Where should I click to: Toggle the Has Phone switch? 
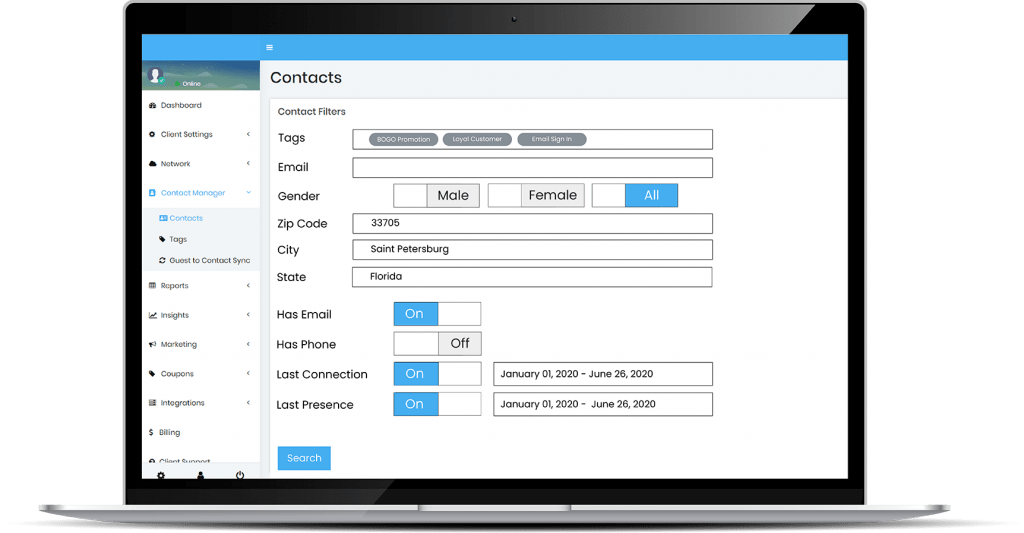[437, 344]
